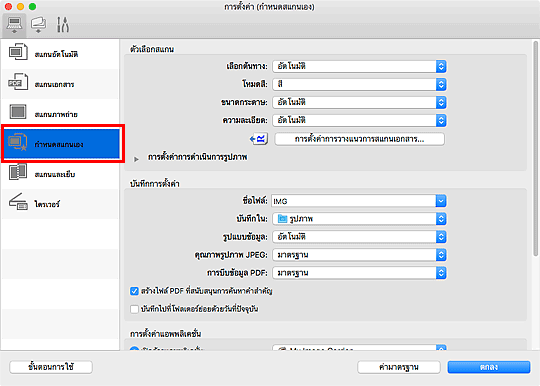Viewport: 540px width, 386px height.
Task: Open the การบีบข้อมูล PDF compression dropdown
Action: tap(359, 273)
